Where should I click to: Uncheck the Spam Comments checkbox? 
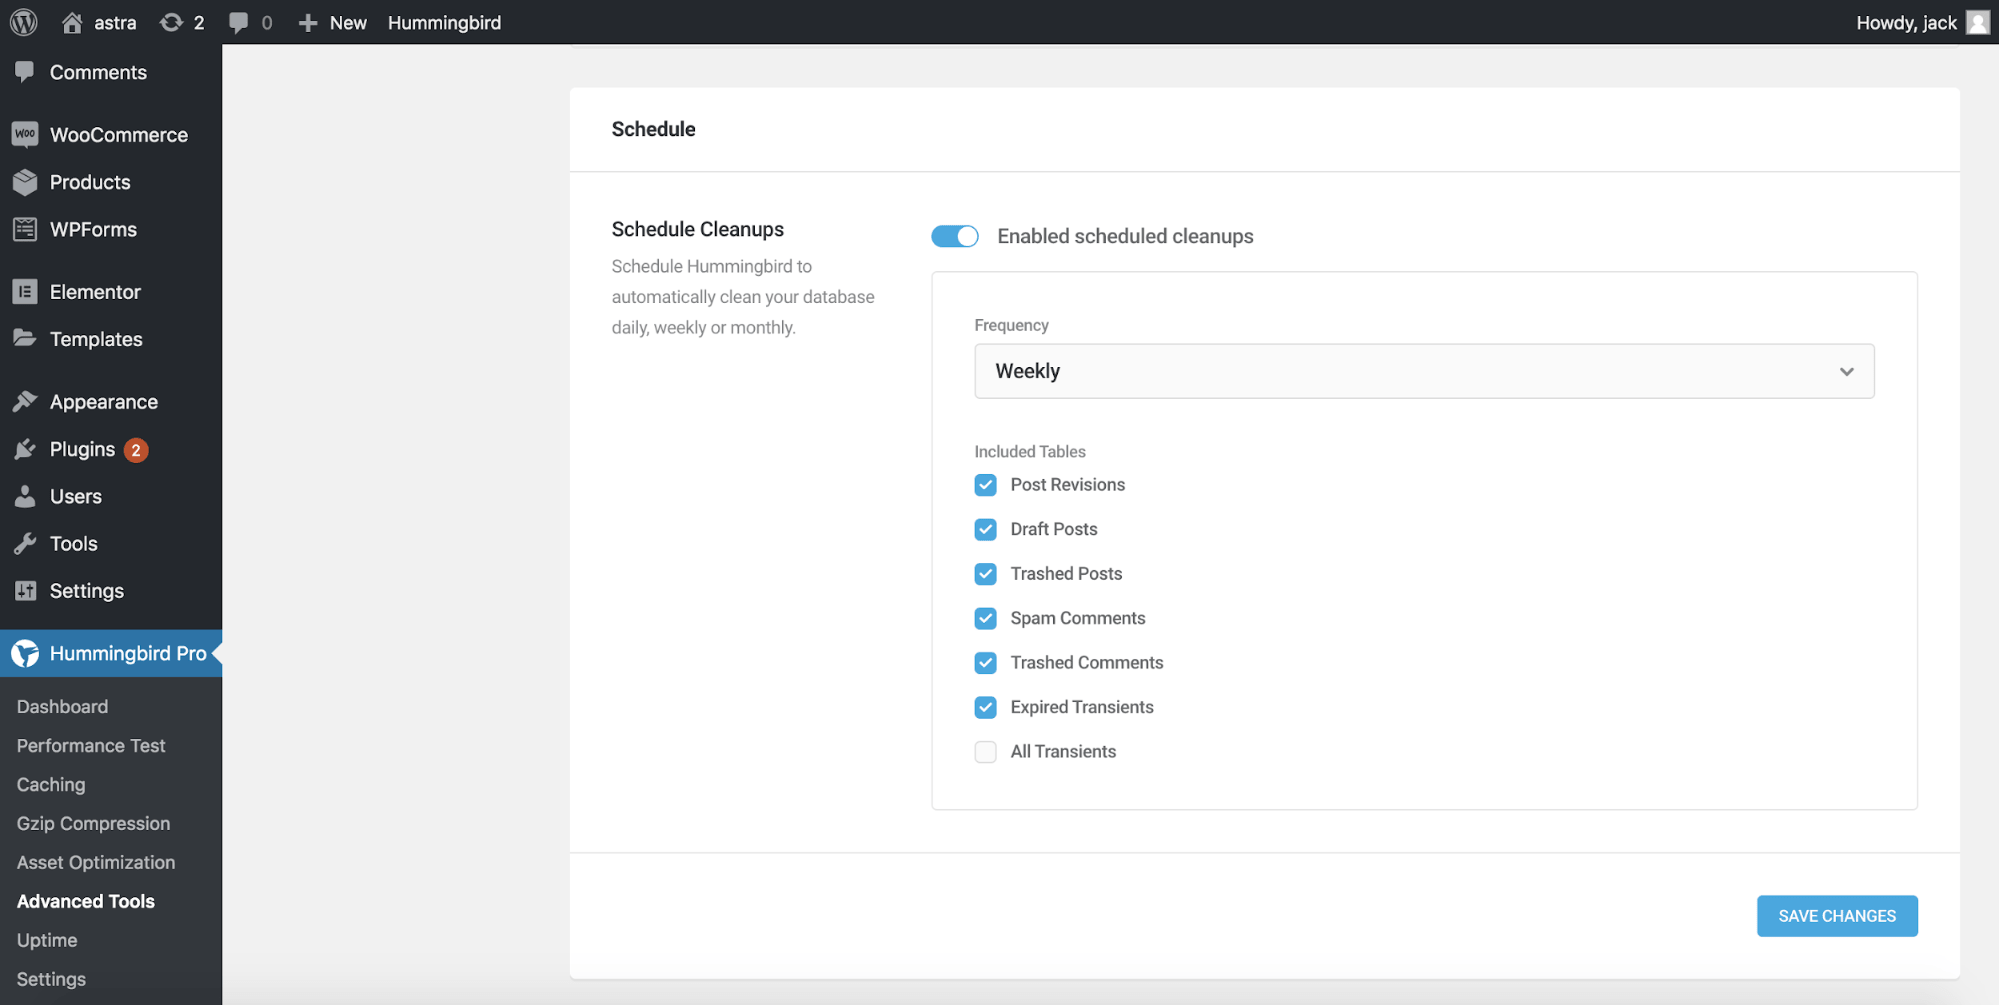click(985, 618)
